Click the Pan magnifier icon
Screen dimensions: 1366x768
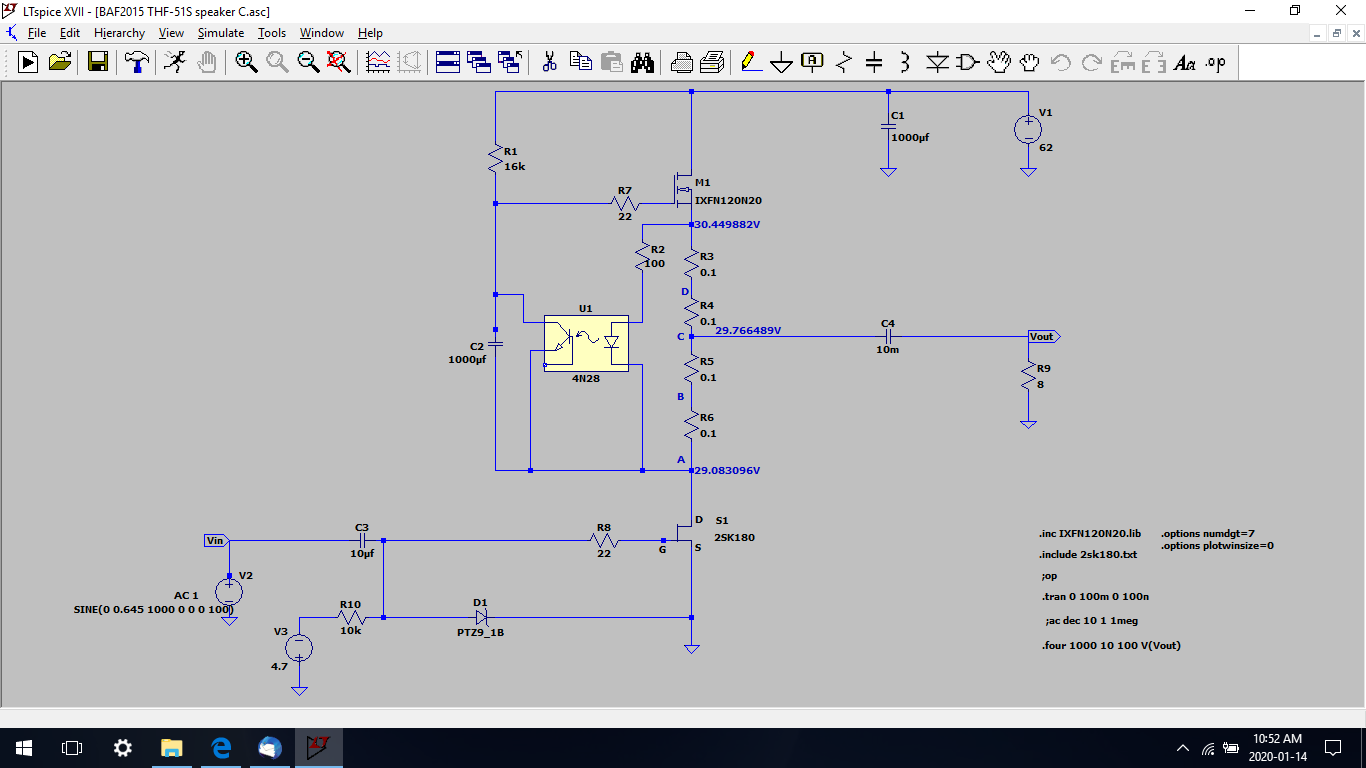pyautogui.click(x=277, y=62)
